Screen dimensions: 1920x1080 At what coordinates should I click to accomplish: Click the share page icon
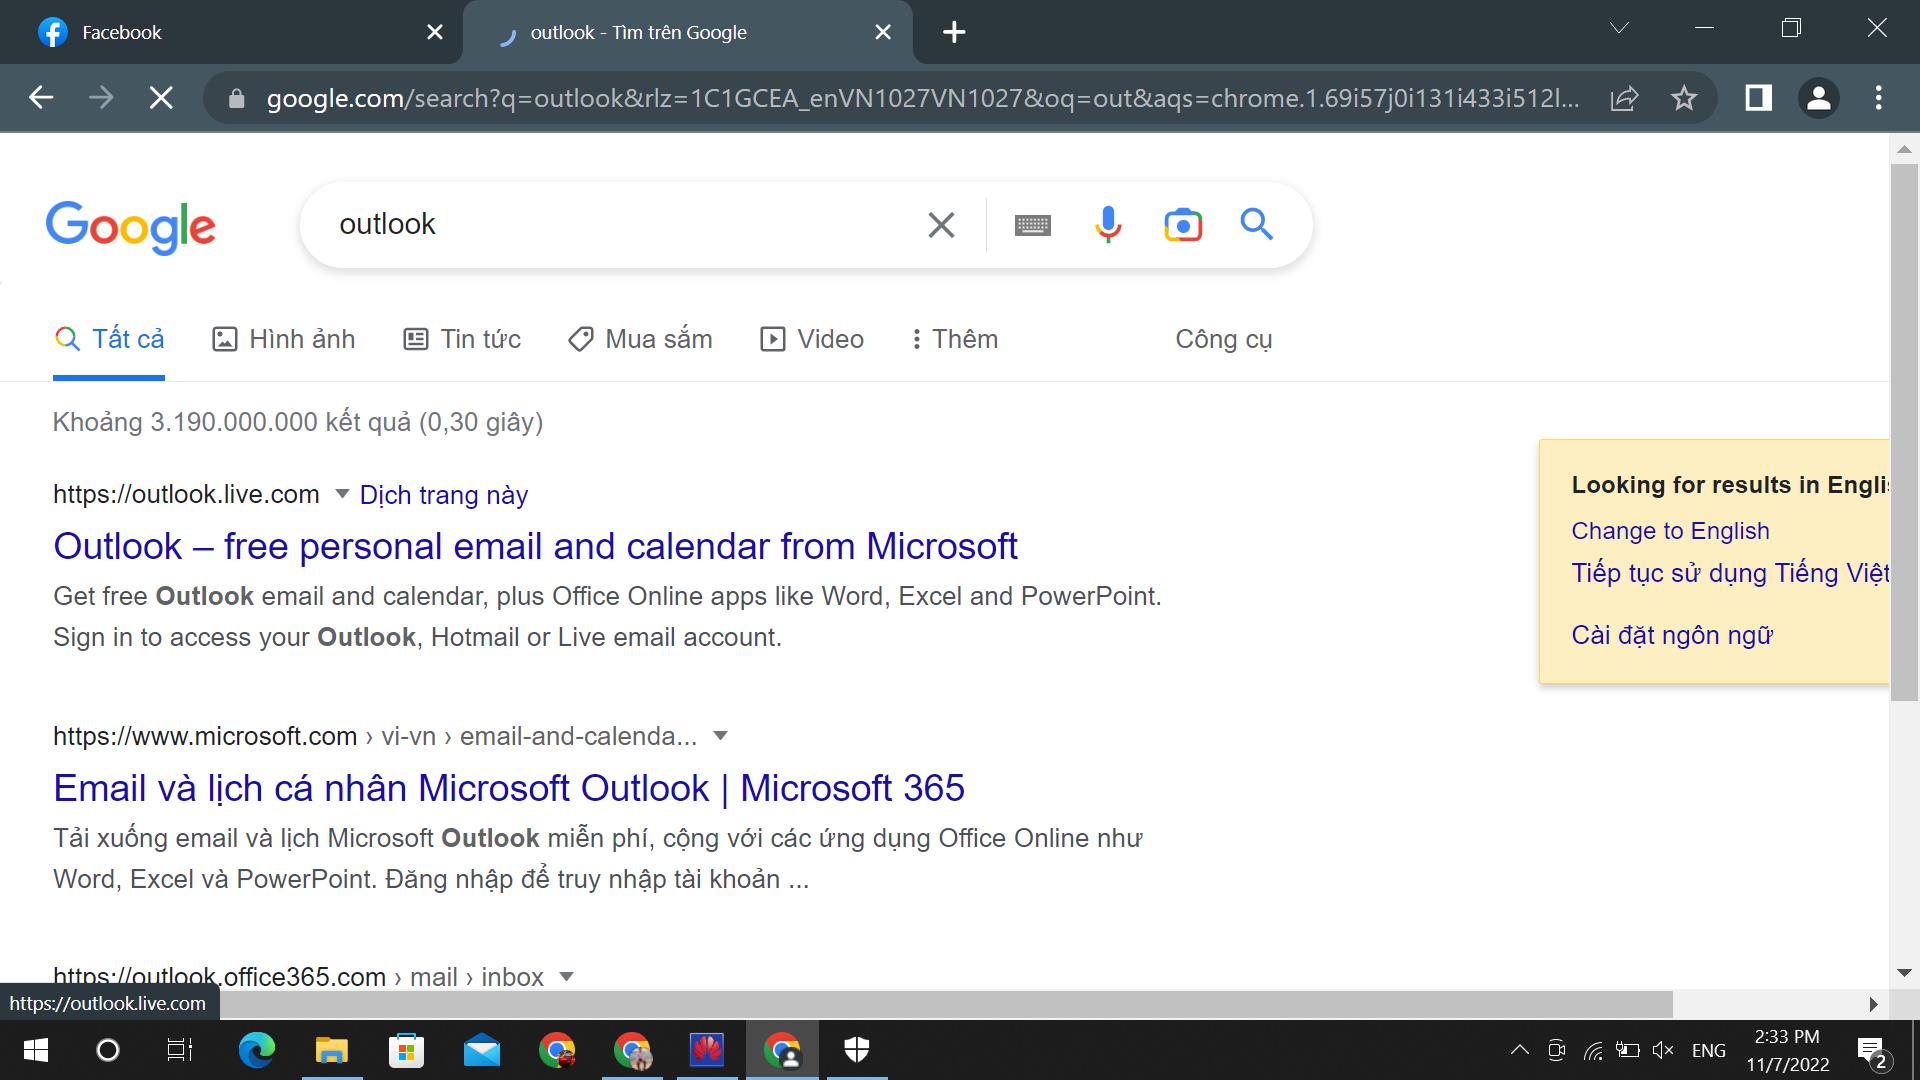1624,98
